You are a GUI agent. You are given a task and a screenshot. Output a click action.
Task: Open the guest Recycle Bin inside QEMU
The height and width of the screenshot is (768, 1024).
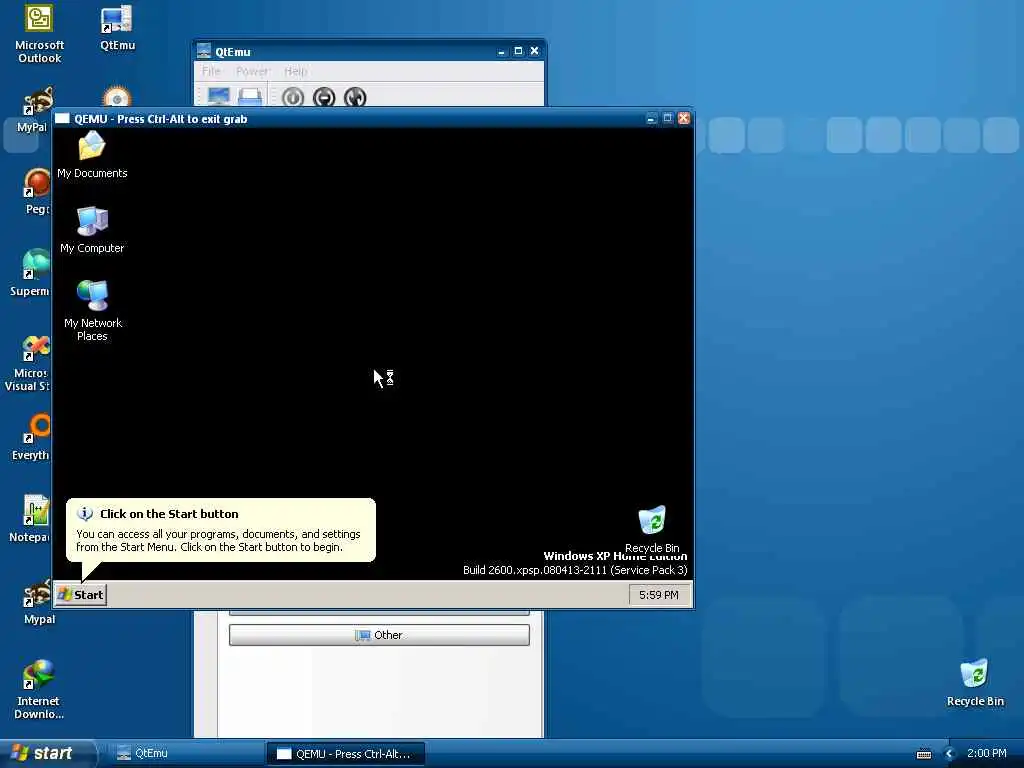[x=652, y=529]
